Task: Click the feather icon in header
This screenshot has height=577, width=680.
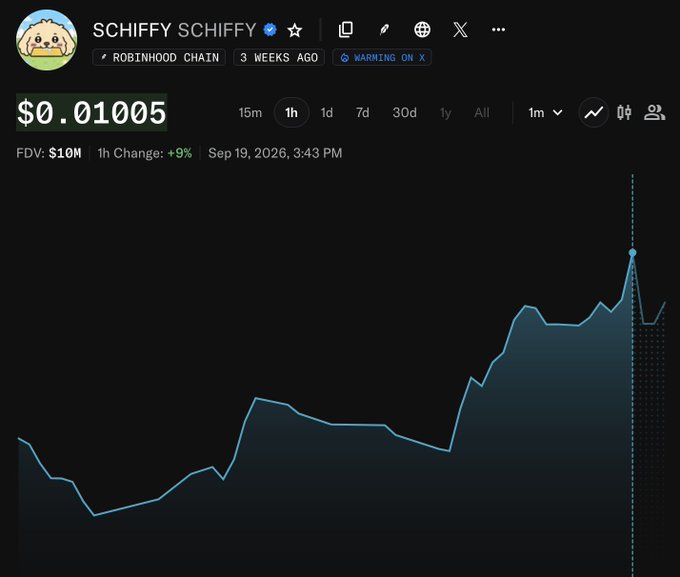Action: coord(384,30)
